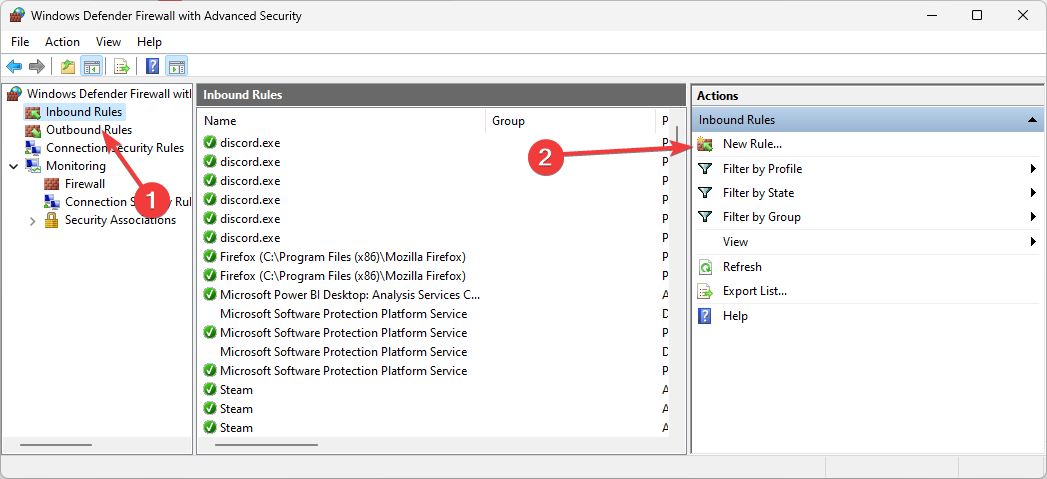
Task: Open the View submenu in Actions pane
Action: pos(866,242)
